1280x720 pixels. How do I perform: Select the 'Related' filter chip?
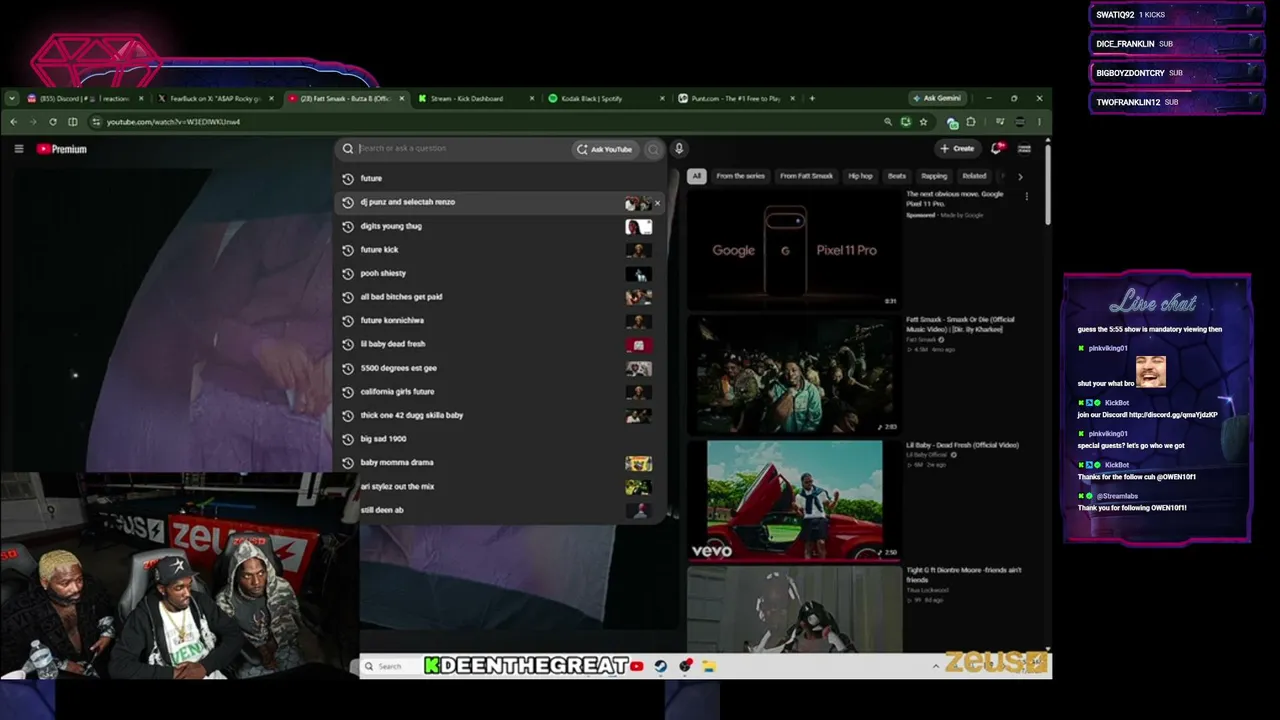[974, 176]
